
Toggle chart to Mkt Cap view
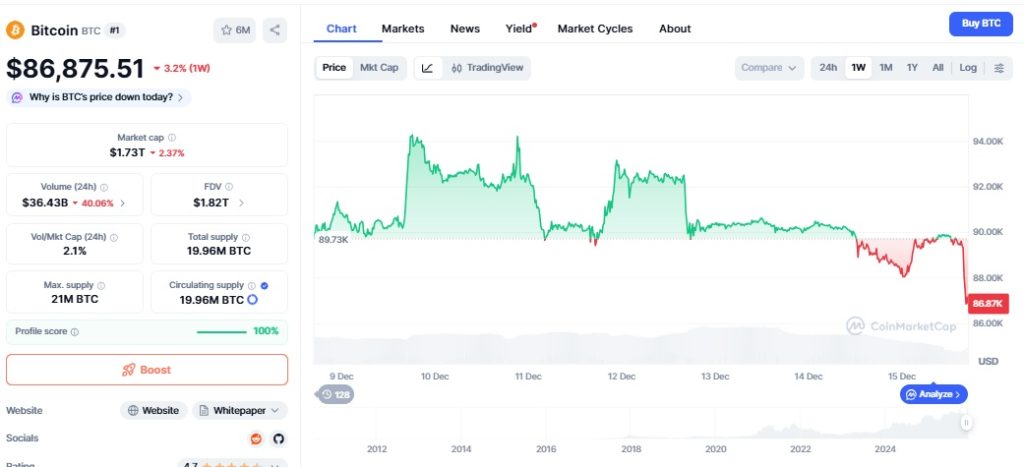click(x=379, y=68)
